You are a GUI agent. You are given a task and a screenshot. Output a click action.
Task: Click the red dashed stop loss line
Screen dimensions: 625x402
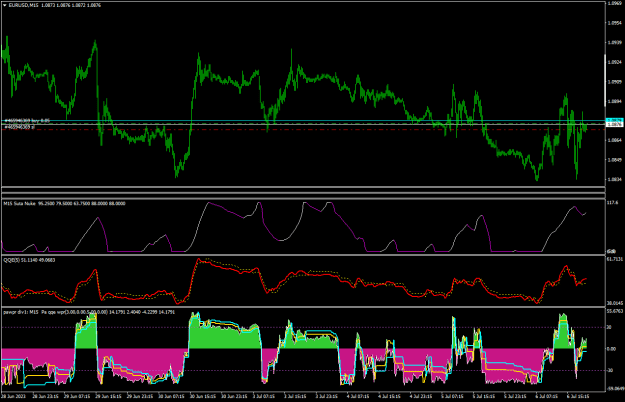coord(303,130)
